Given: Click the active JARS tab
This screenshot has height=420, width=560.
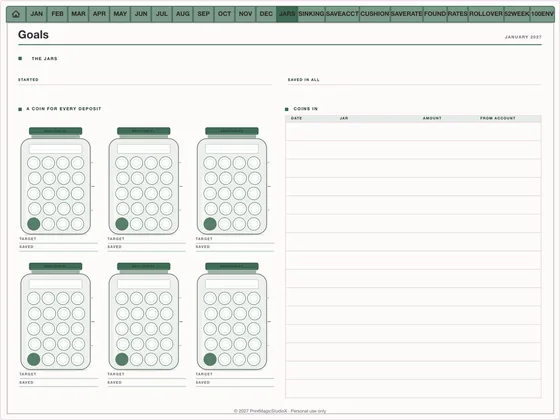Looking at the screenshot, I should click(287, 14).
